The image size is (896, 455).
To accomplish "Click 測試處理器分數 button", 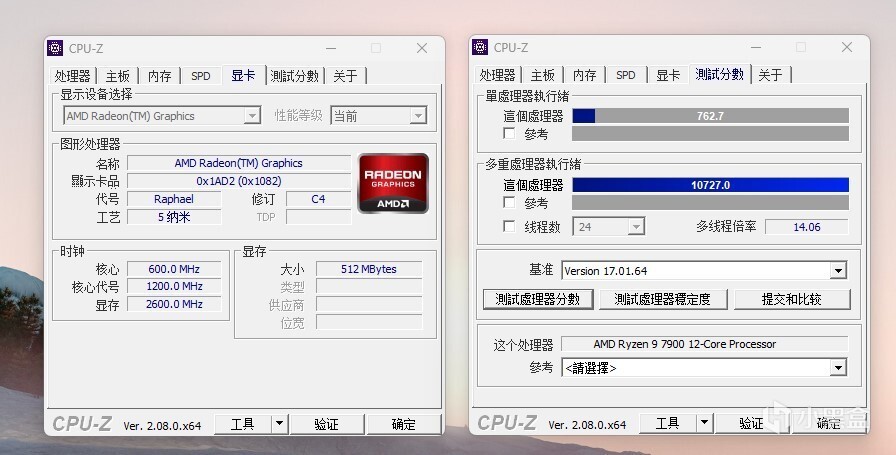I will point(538,299).
